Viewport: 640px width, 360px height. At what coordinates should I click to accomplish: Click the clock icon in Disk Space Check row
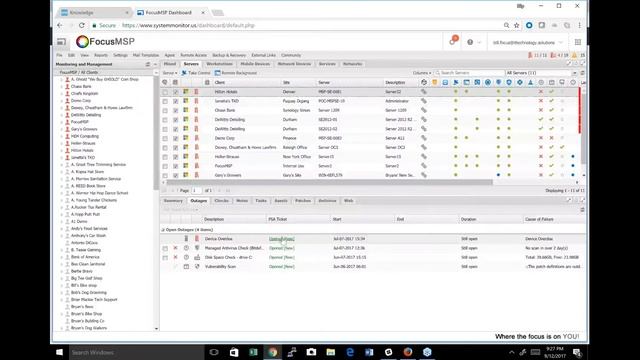(186, 257)
